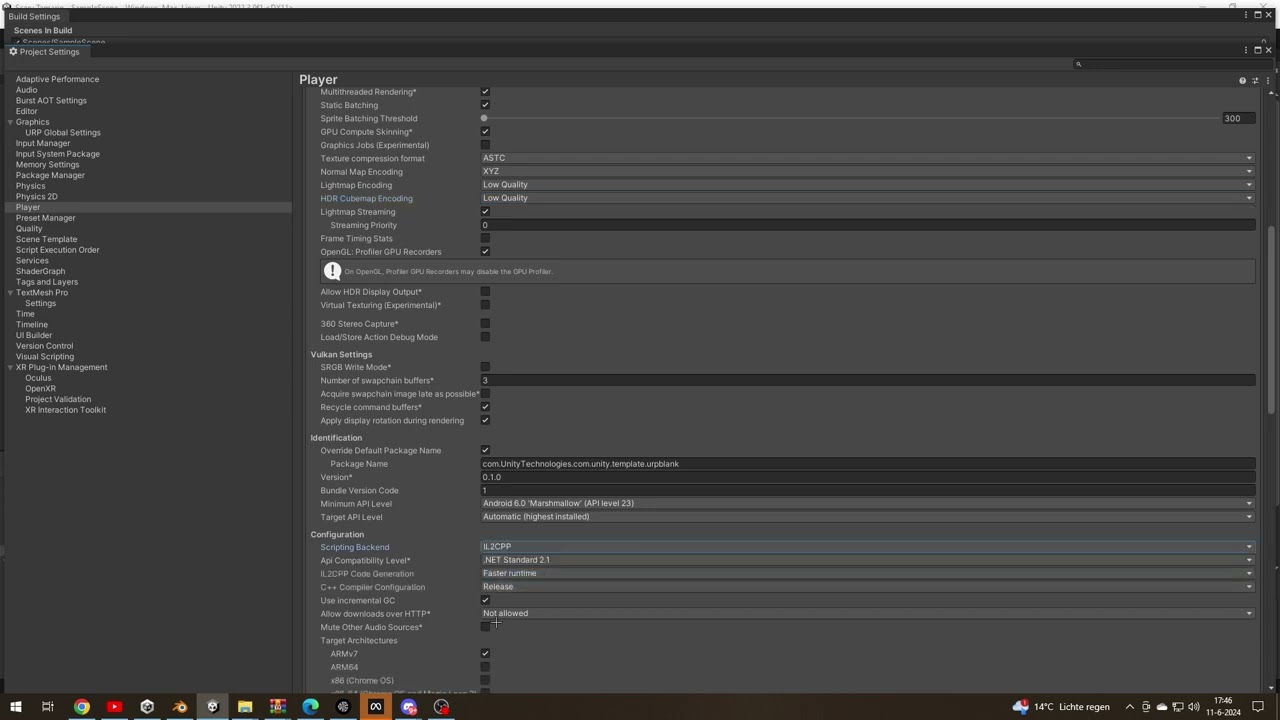Screen dimensions: 1280x720
Task: Open Blender from the taskbar
Action: pos(180,707)
